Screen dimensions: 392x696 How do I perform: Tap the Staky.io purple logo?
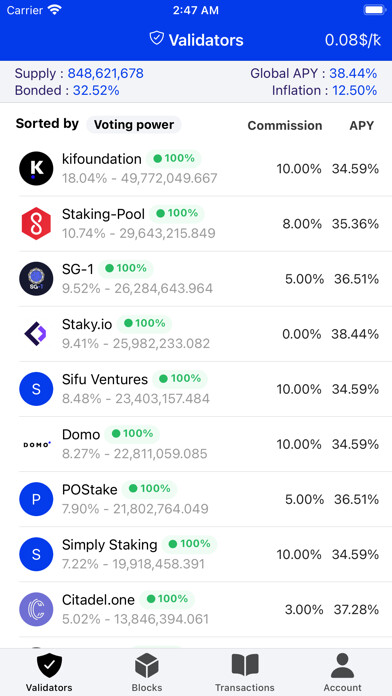click(36, 334)
